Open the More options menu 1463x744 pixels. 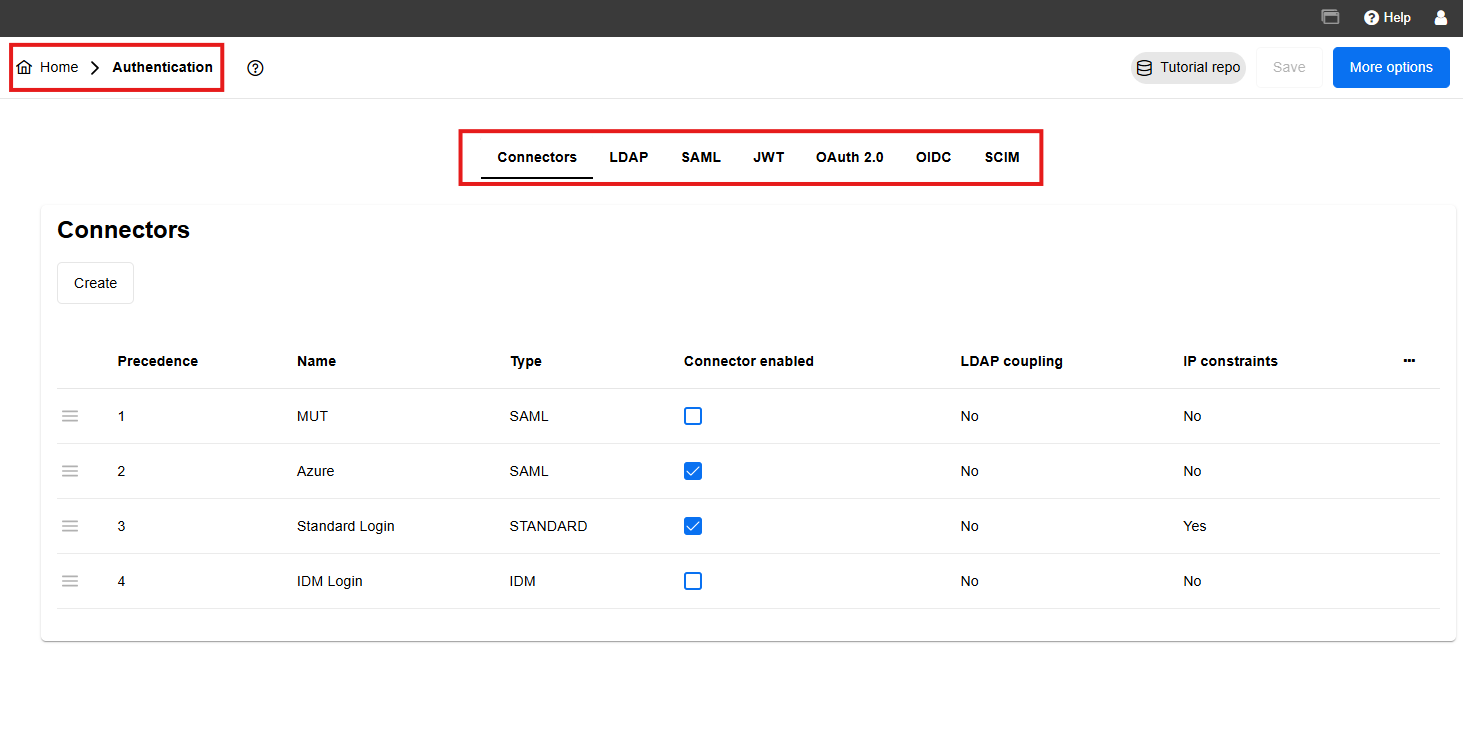(x=1391, y=67)
